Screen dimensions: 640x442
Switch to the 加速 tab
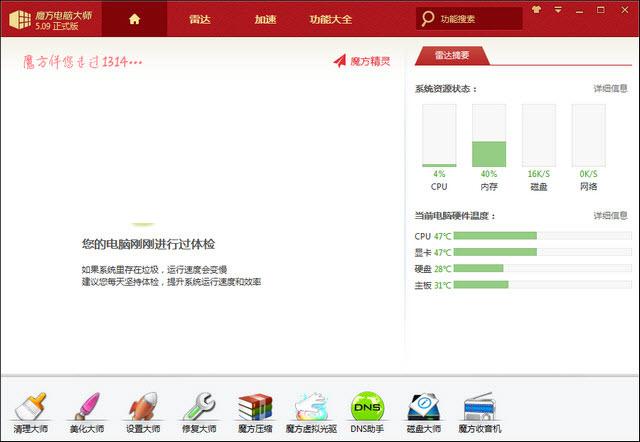(265, 19)
